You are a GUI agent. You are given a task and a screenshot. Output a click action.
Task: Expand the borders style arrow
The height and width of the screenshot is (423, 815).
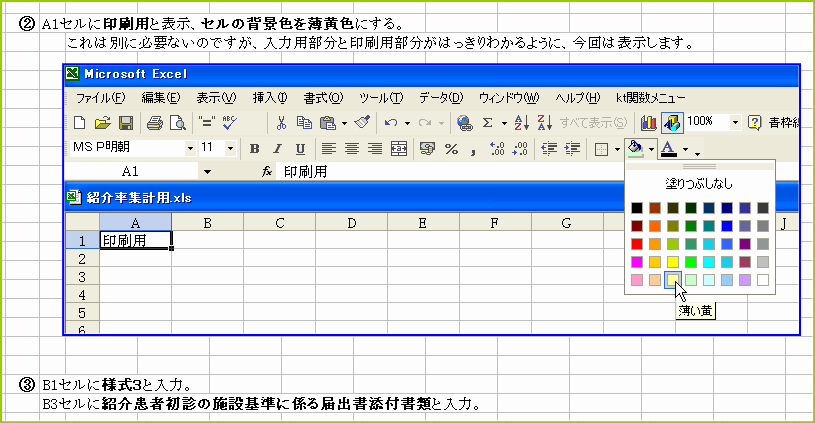coord(617,150)
